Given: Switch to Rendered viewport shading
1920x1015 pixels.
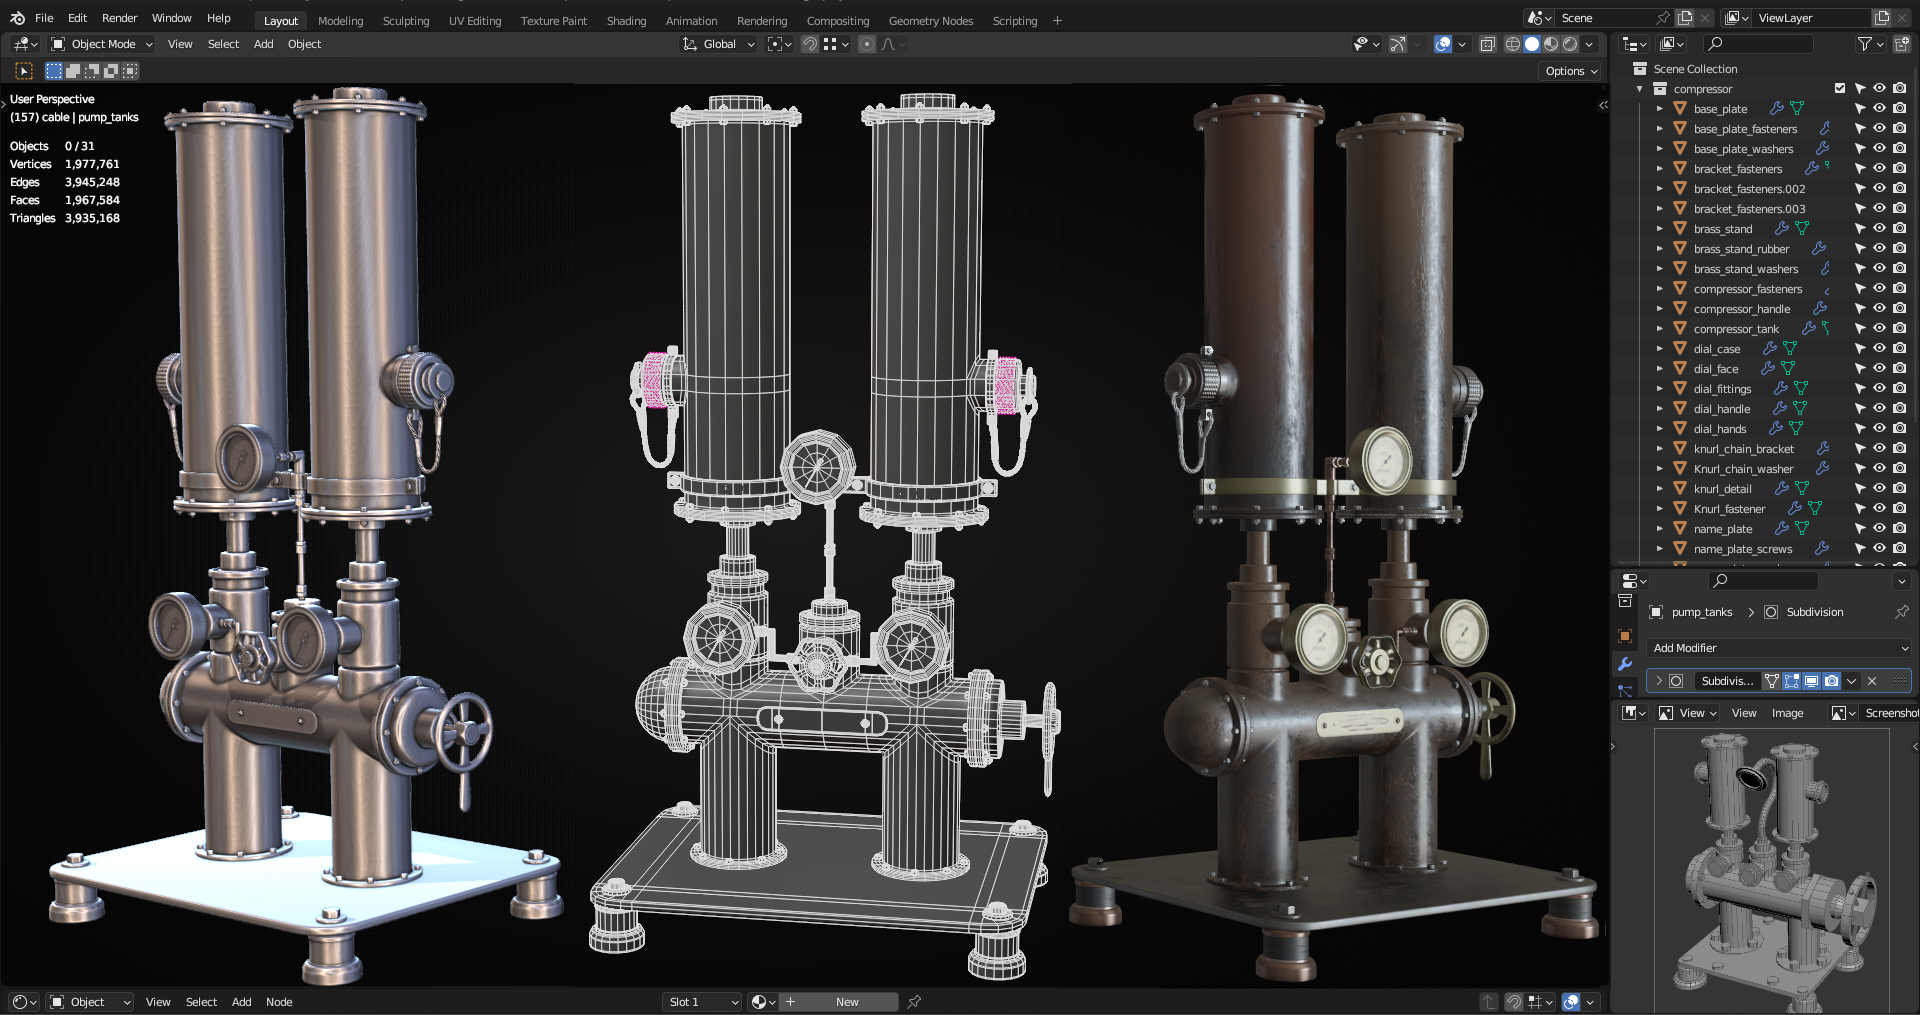Looking at the screenshot, I should 1570,44.
